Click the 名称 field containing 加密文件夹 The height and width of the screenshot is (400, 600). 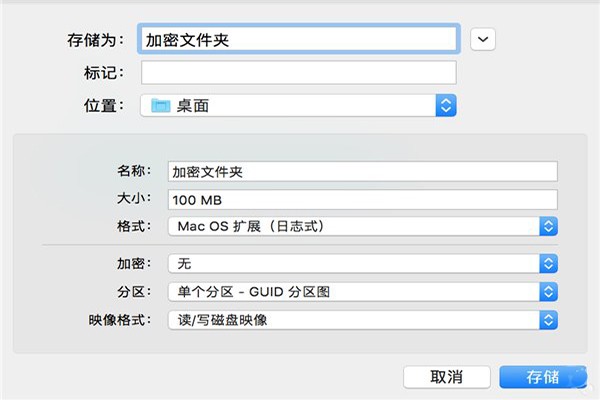click(x=362, y=171)
